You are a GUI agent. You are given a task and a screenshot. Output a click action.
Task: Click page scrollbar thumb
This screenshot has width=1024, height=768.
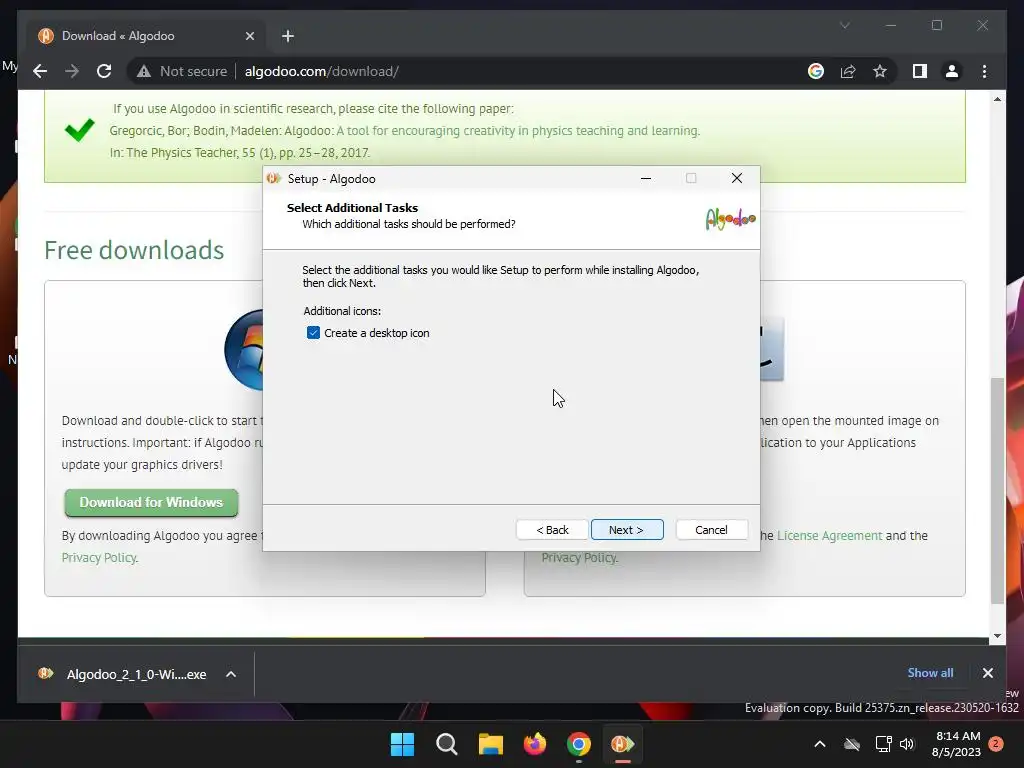pos(997,490)
